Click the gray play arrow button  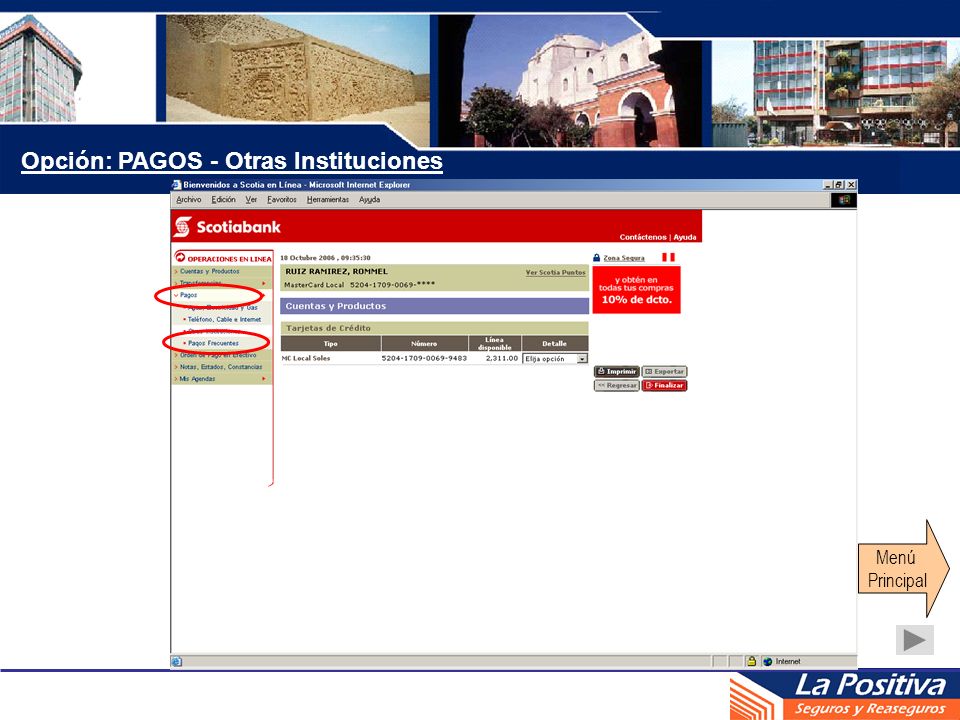914,640
